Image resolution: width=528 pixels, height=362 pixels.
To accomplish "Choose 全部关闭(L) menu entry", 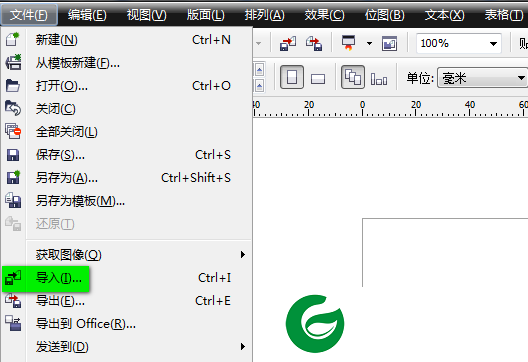I will click(127, 131).
